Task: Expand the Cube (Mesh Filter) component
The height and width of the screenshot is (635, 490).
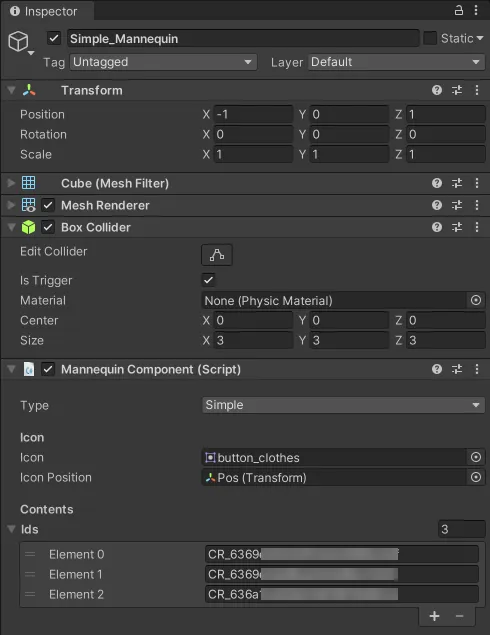Action: (11, 183)
